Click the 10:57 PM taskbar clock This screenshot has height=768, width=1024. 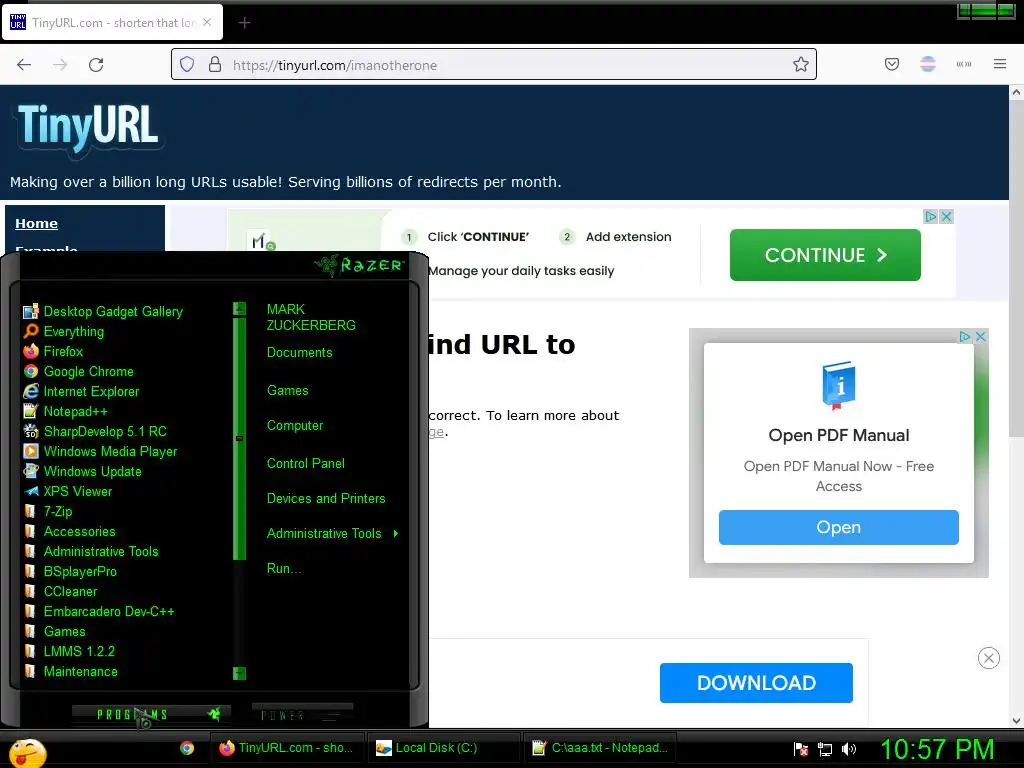tap(938, 749)
